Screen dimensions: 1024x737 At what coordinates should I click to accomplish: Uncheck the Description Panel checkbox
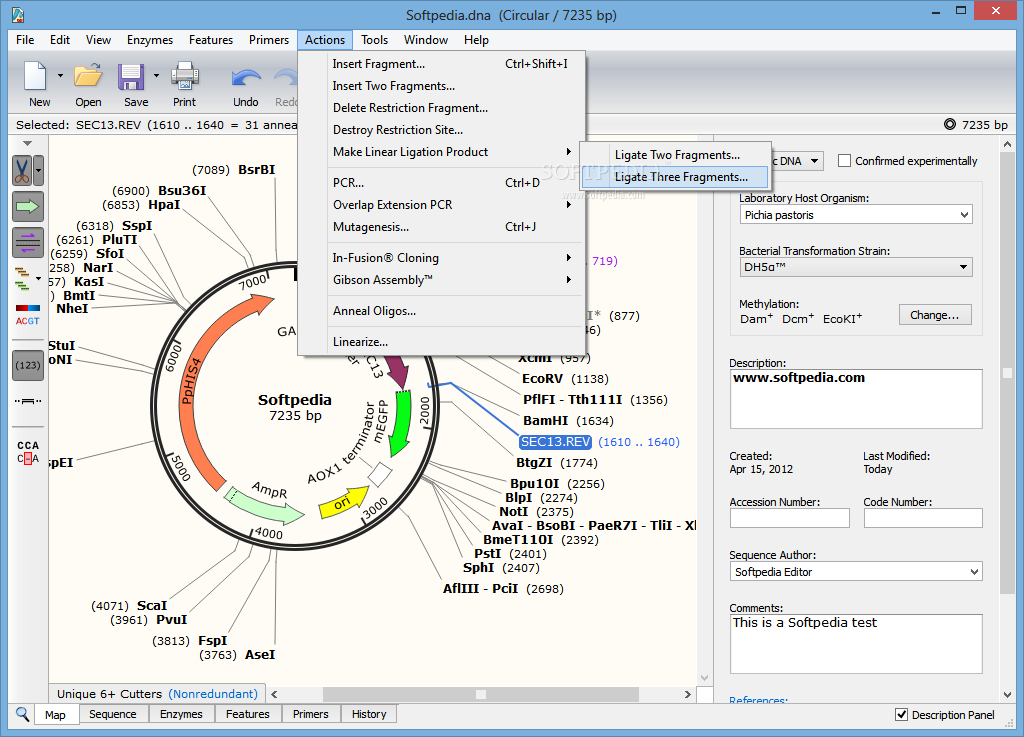[901, 714]
